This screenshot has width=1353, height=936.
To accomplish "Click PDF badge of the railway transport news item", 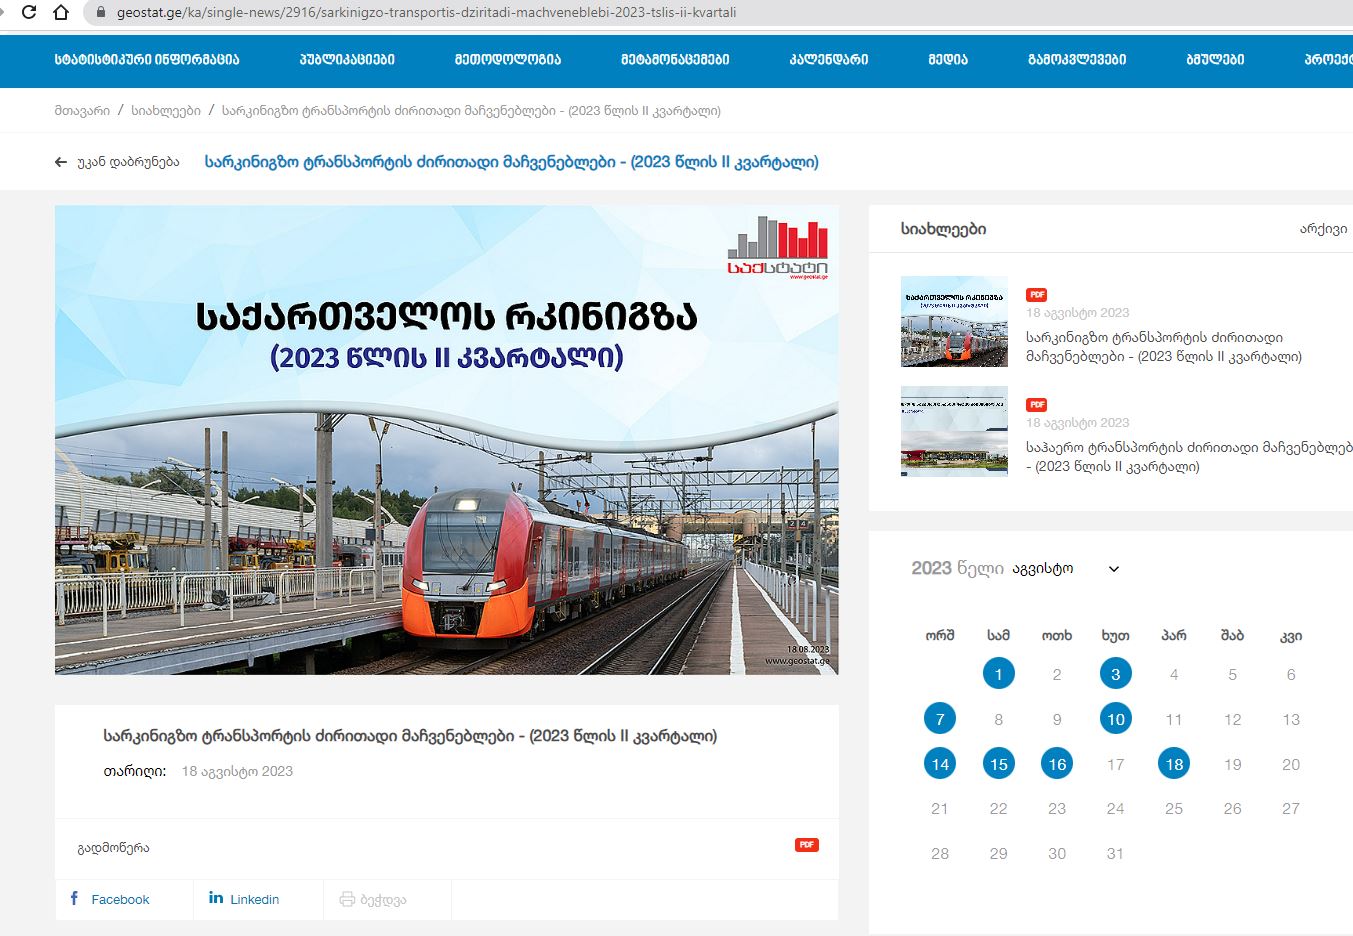I will (1037, 295).
